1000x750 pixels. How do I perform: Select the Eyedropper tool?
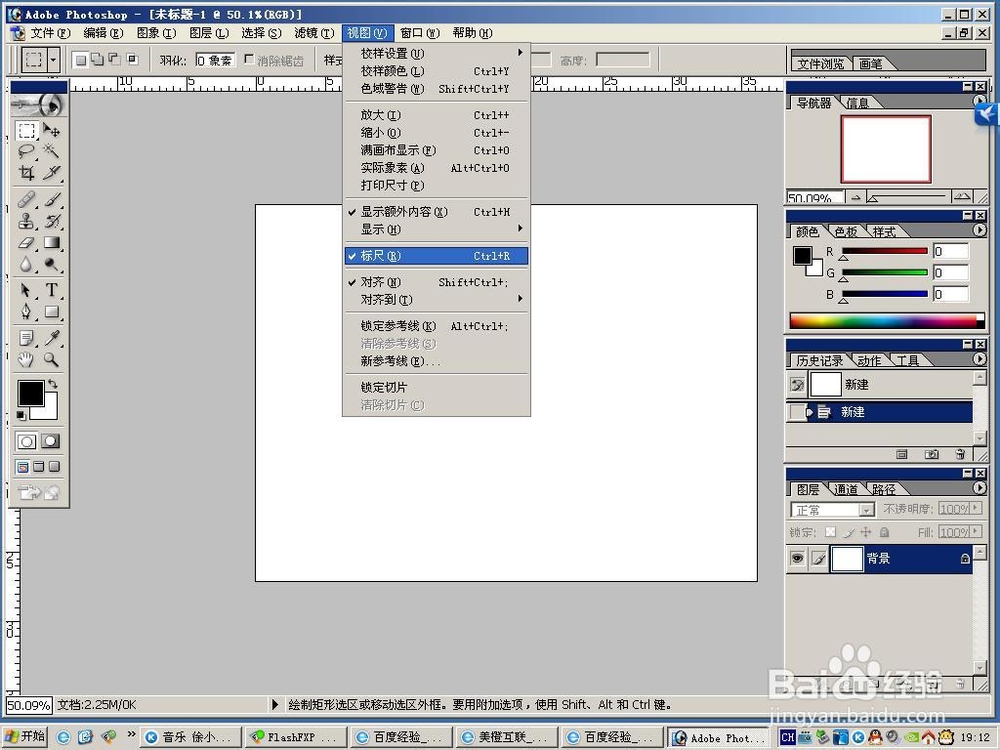coord(52,338)
